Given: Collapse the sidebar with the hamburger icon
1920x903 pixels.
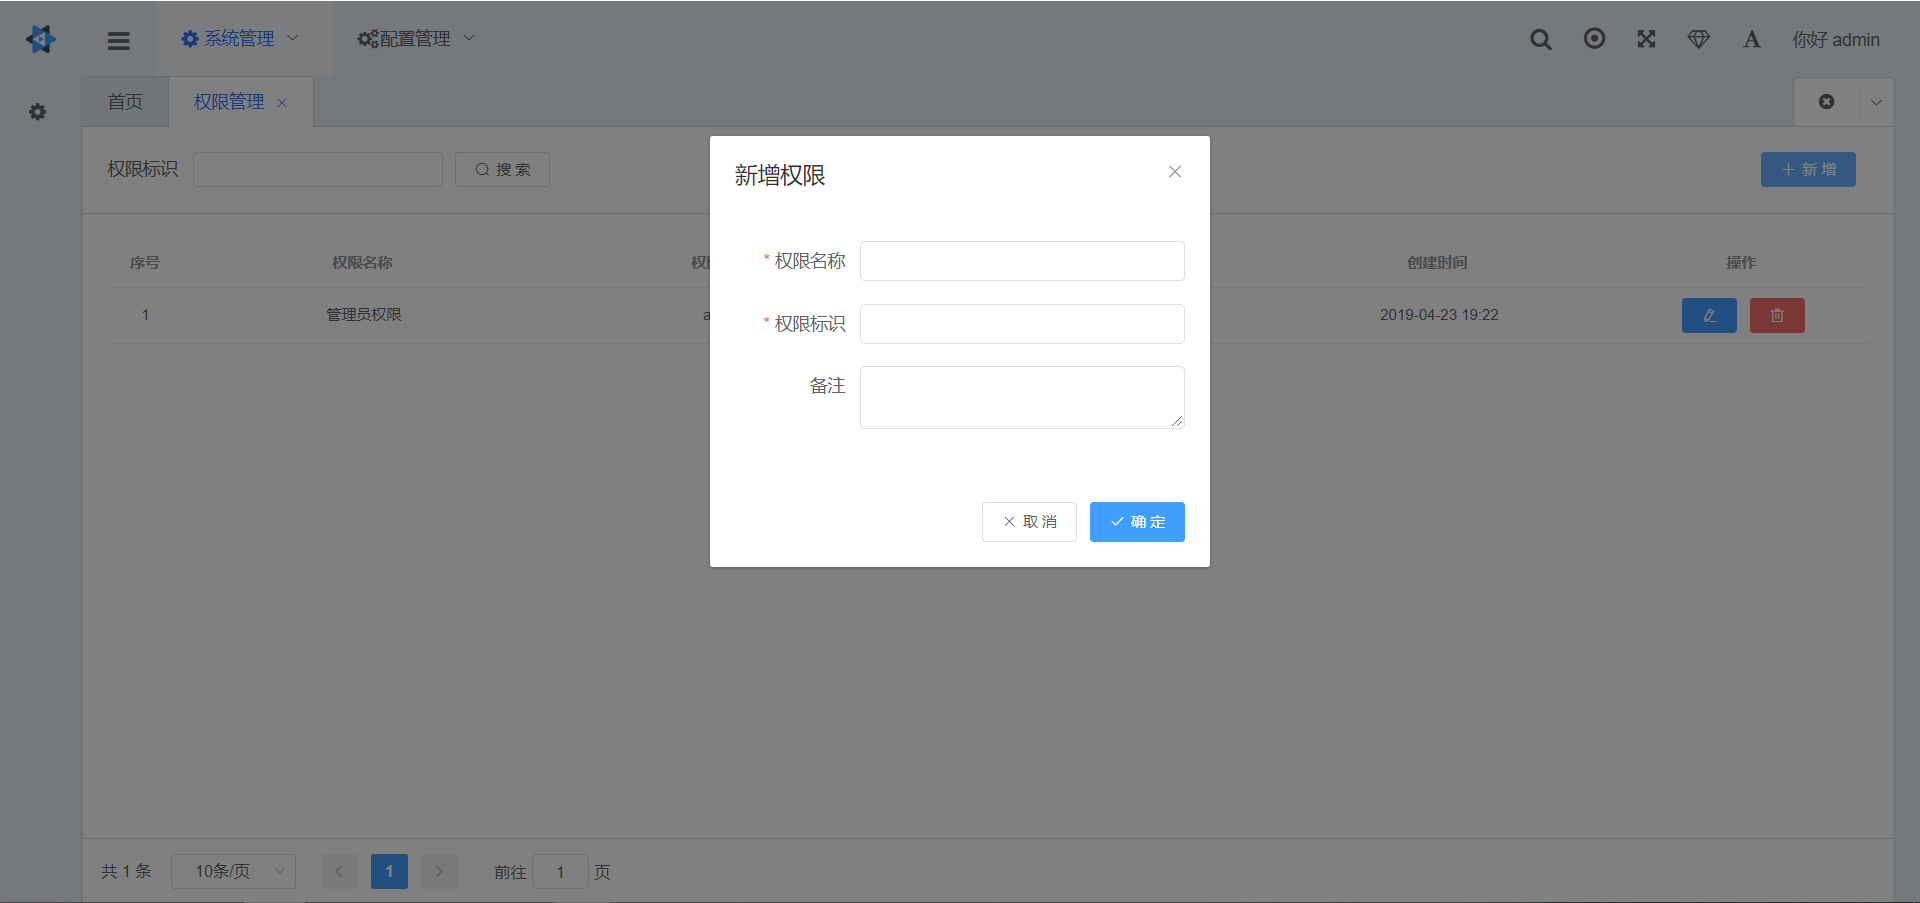Looking at the screenshot, I should point(118,40).
